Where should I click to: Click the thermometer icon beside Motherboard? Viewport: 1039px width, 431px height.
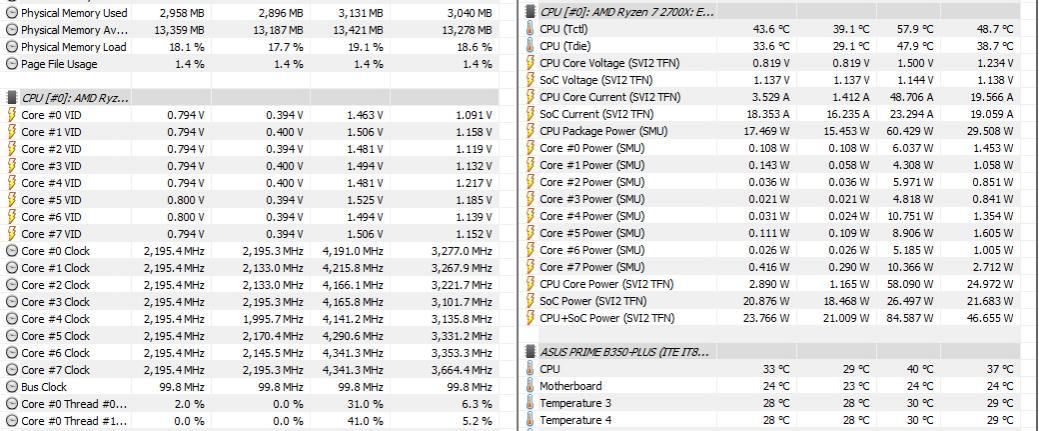[530, 386]
